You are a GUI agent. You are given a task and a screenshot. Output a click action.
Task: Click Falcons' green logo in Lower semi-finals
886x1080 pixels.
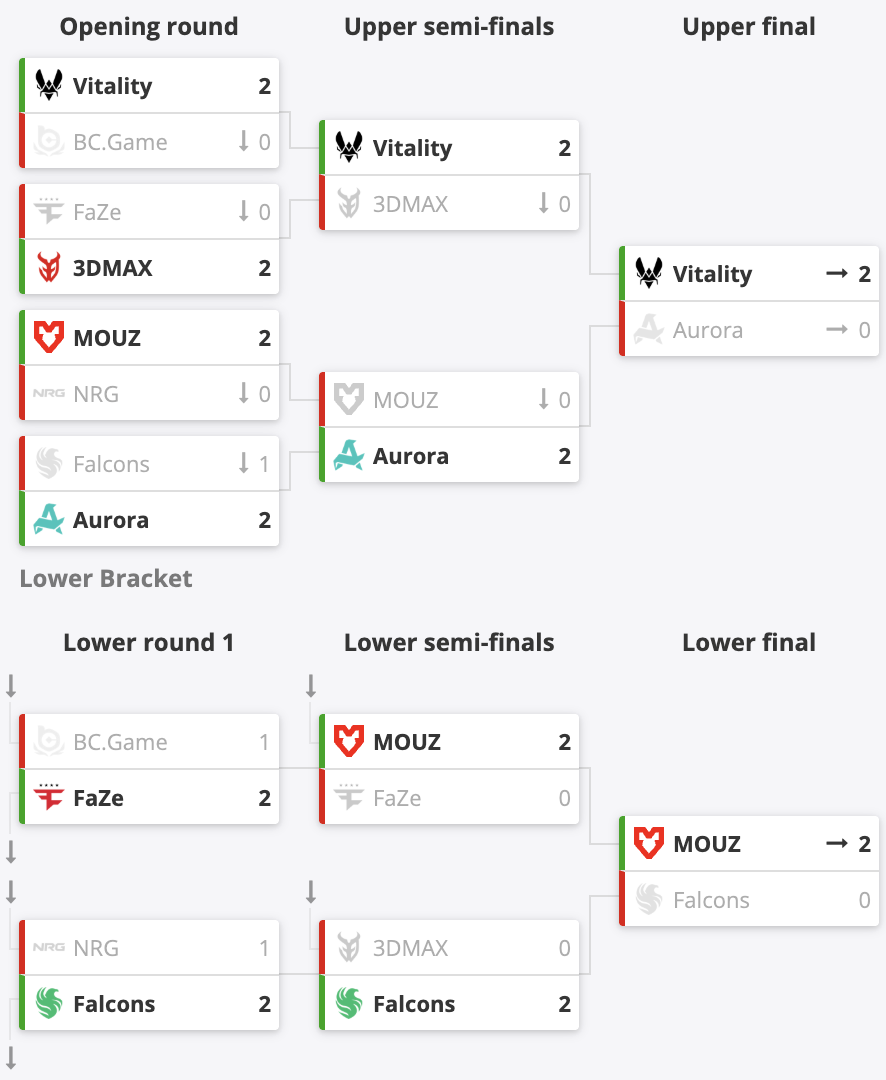click(349, 1004)
